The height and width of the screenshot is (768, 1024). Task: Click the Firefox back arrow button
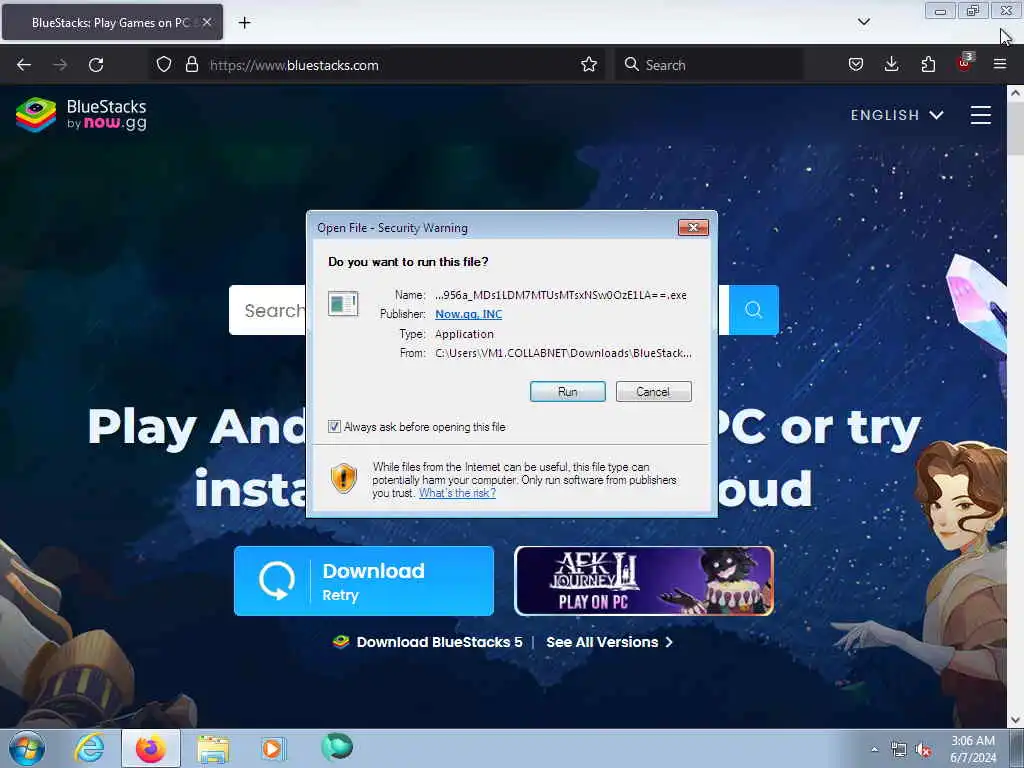(24, 65)
